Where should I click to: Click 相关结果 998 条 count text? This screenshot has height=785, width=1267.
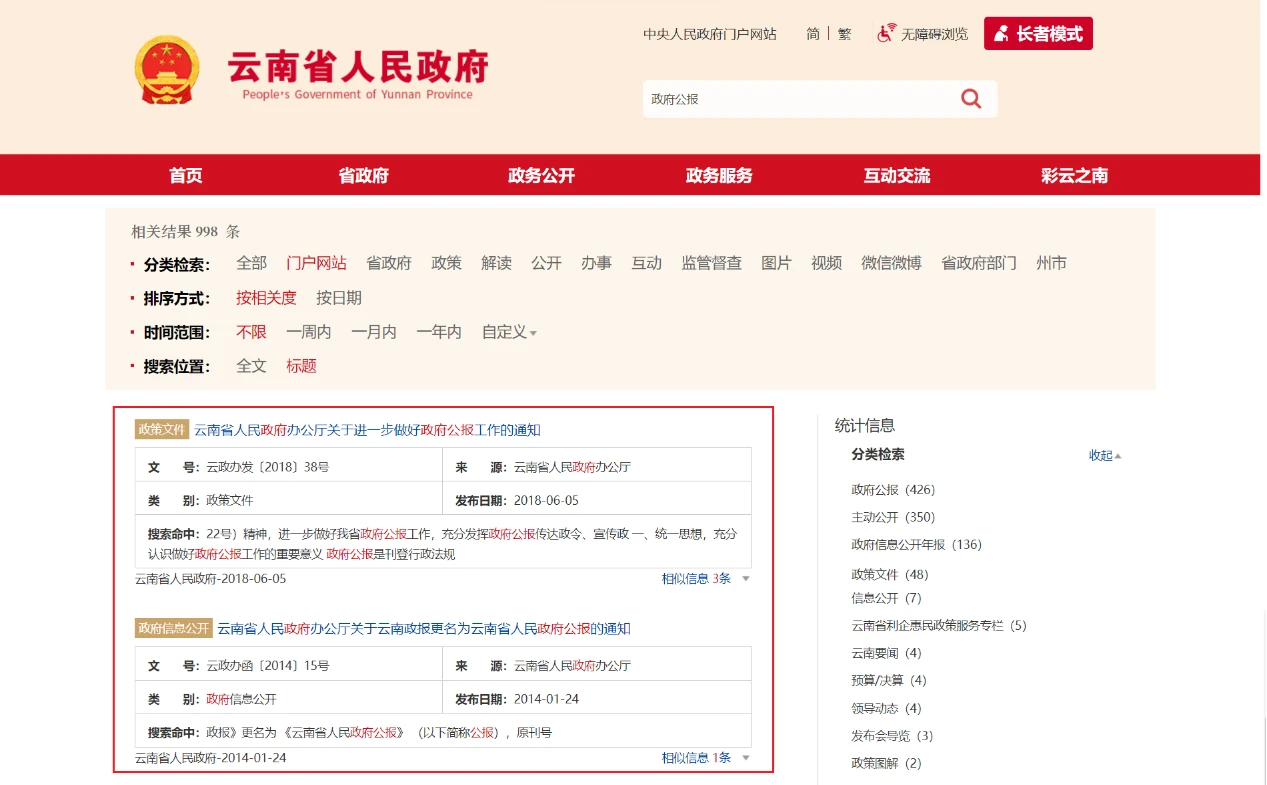[x=186, y=231]
